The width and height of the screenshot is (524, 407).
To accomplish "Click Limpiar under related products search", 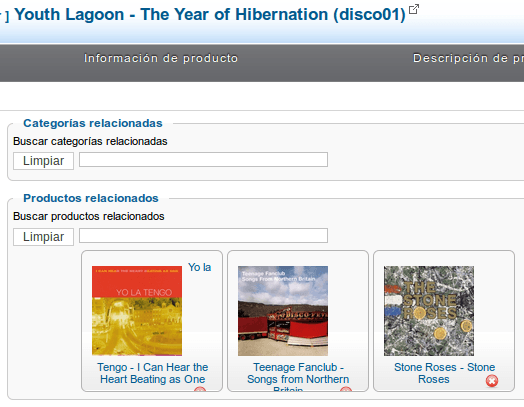I will [x=43, y=237].
